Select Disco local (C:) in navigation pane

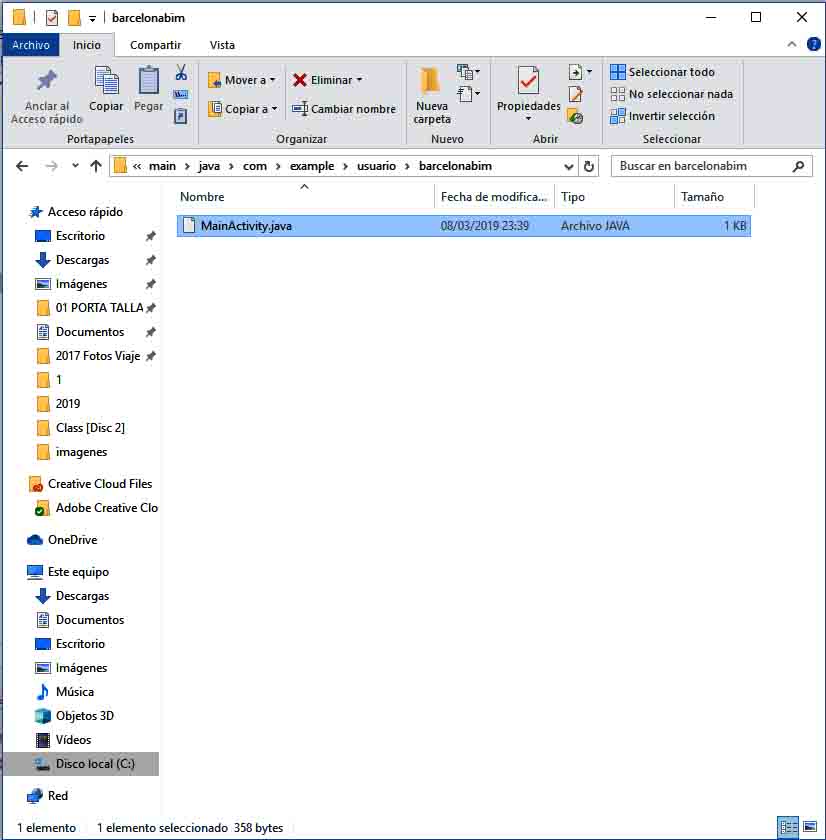(x=94, y=764)
